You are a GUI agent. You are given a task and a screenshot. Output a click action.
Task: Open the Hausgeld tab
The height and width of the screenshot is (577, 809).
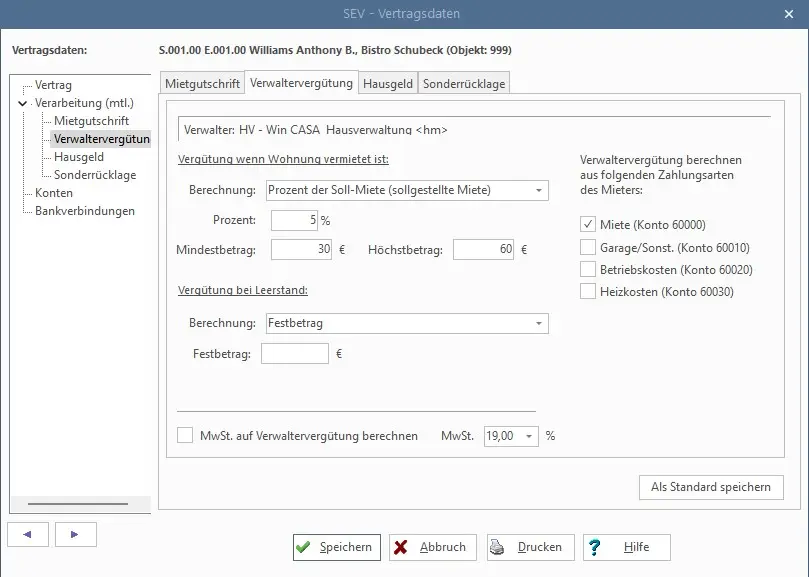[388, 84]
